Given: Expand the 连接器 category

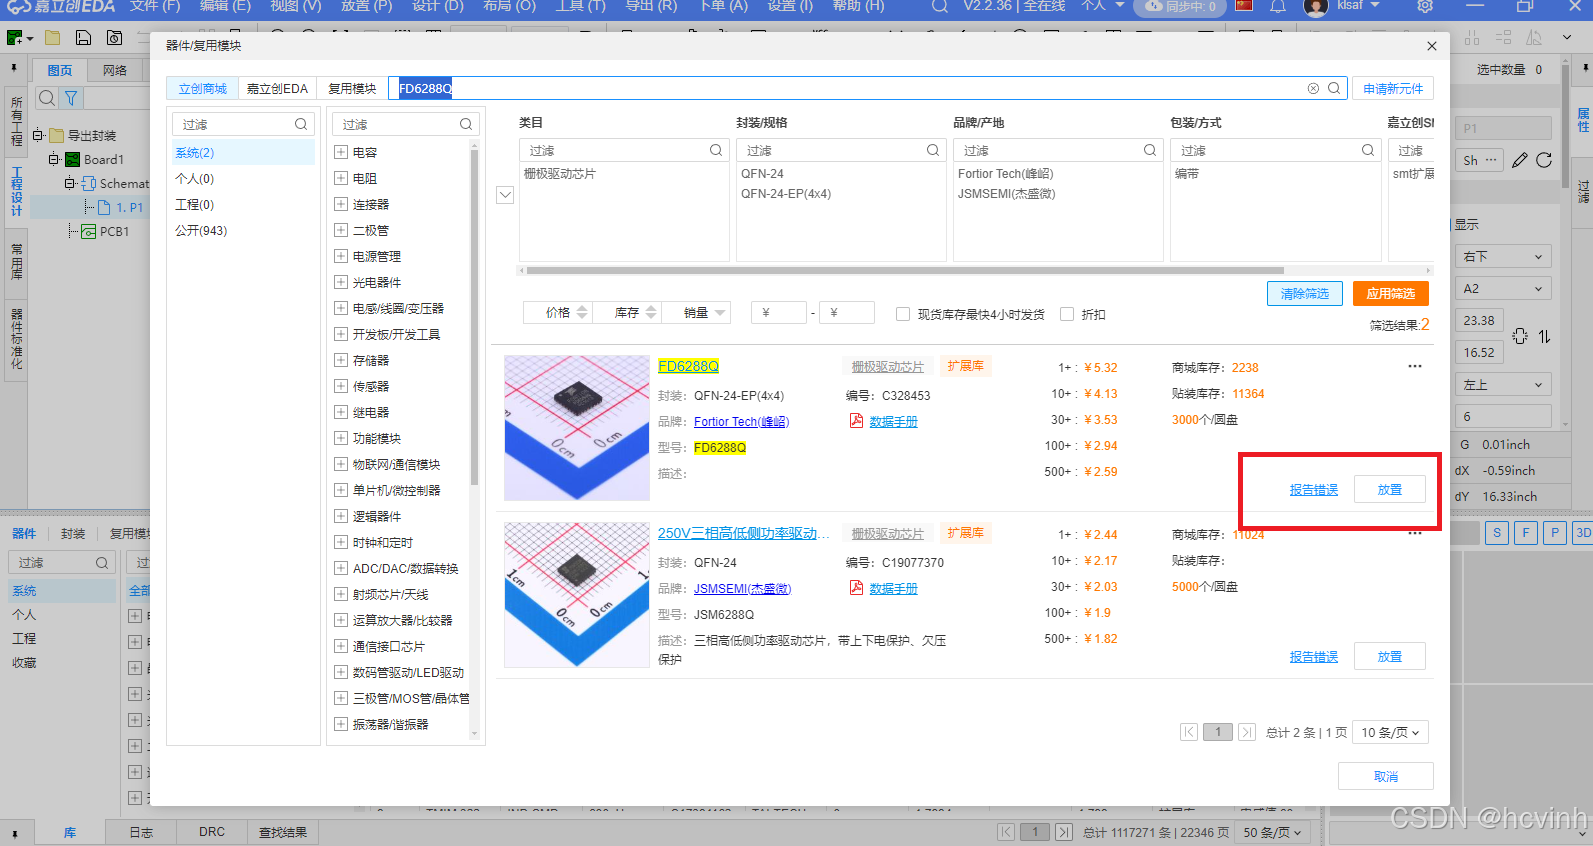Looking at the screenshot, I should (341, 204).
